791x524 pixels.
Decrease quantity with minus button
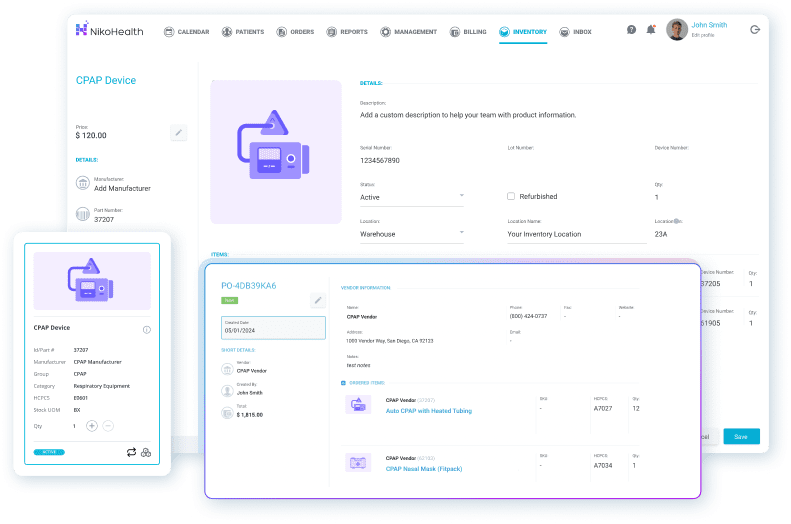(108, 426)
